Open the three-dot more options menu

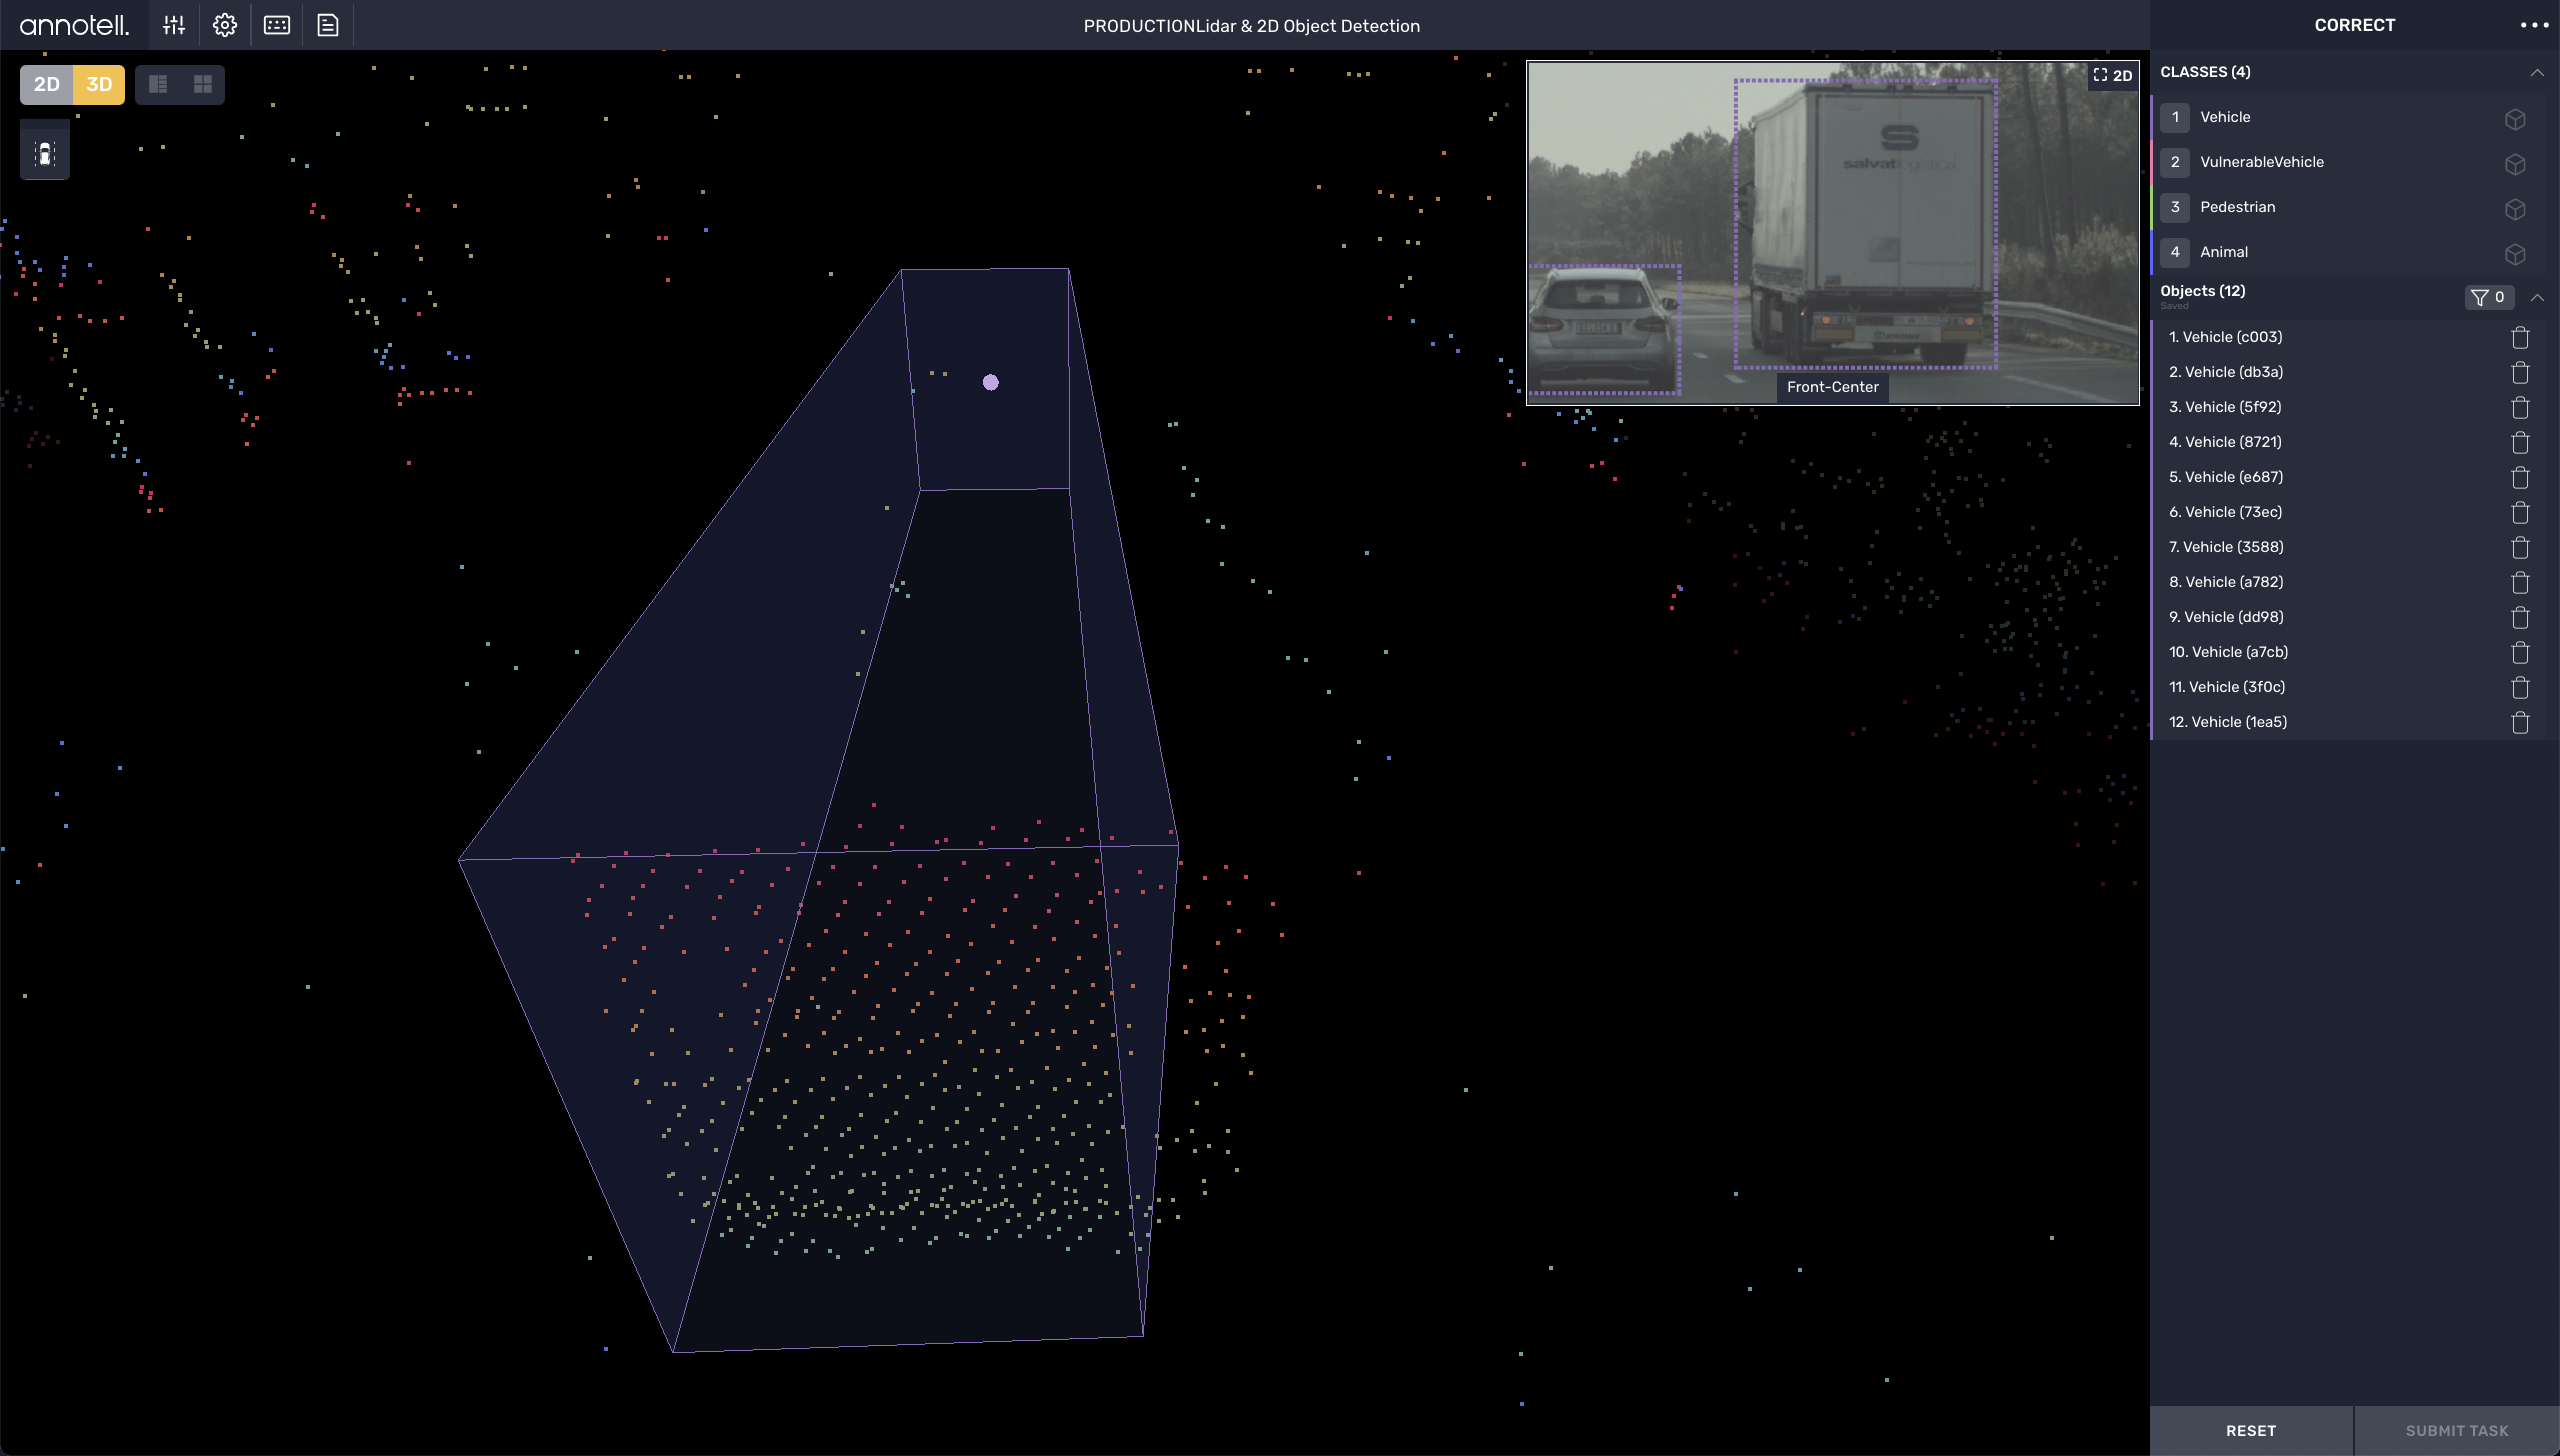tap(2535, 25)
